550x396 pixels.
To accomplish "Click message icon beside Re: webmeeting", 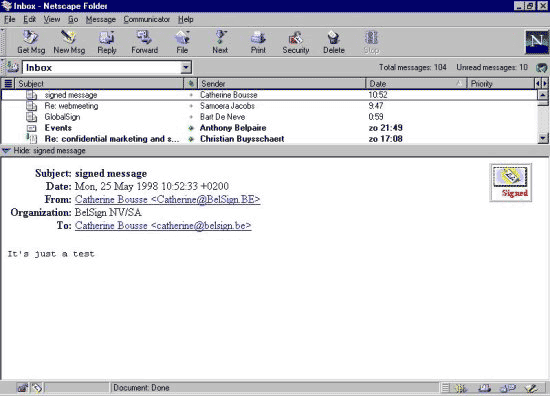I will (x=32, y=106).
